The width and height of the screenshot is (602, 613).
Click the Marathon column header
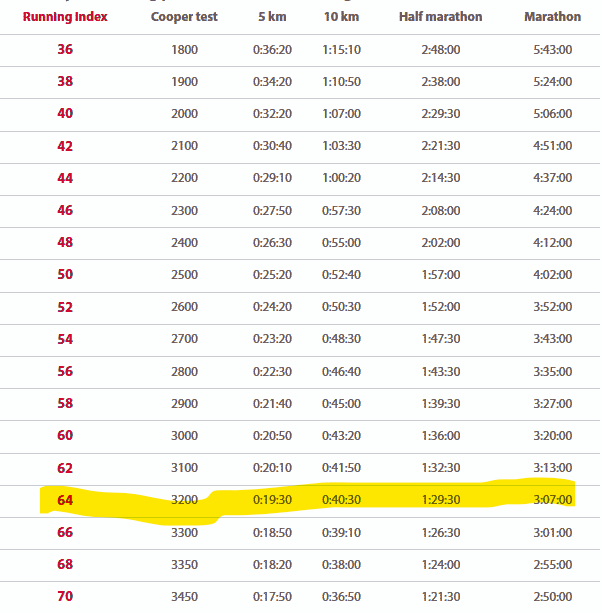pos(552,17)
